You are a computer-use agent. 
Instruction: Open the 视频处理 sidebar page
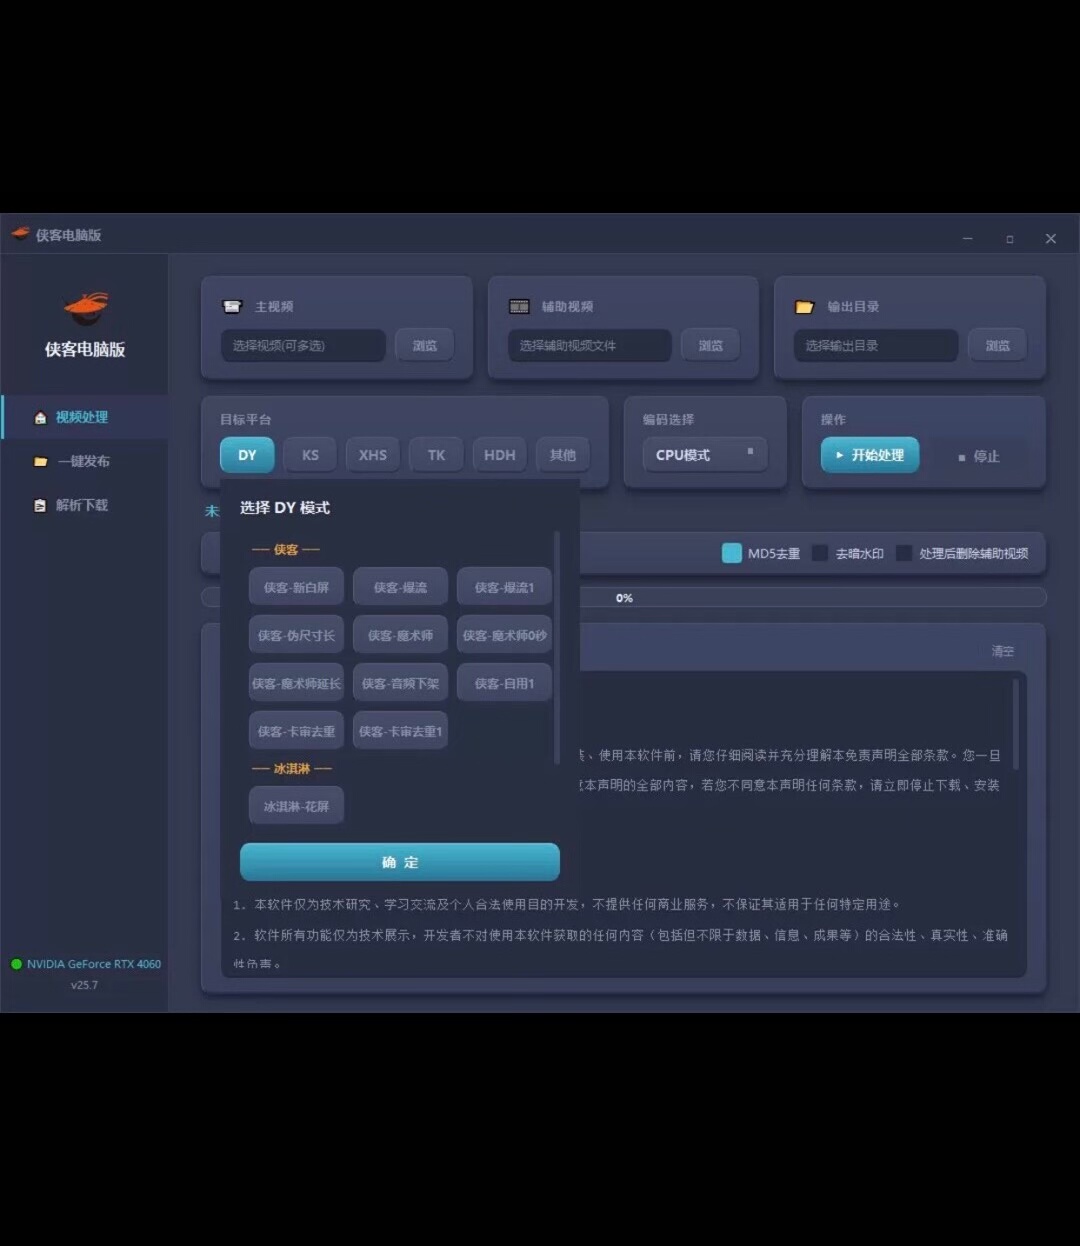(x=84, y=417)
